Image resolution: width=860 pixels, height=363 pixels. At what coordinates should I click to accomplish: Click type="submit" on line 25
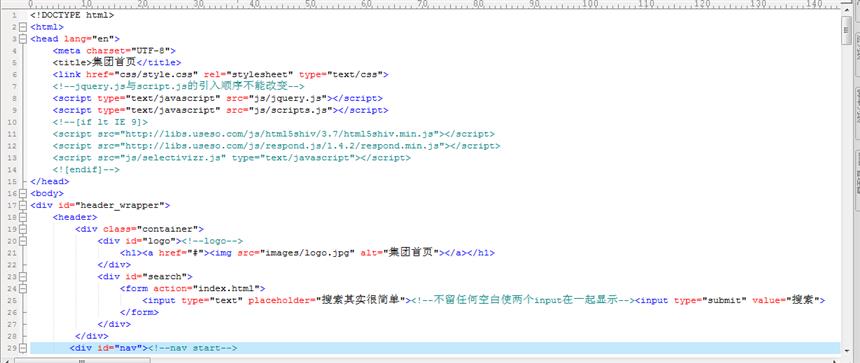(710, 300)
